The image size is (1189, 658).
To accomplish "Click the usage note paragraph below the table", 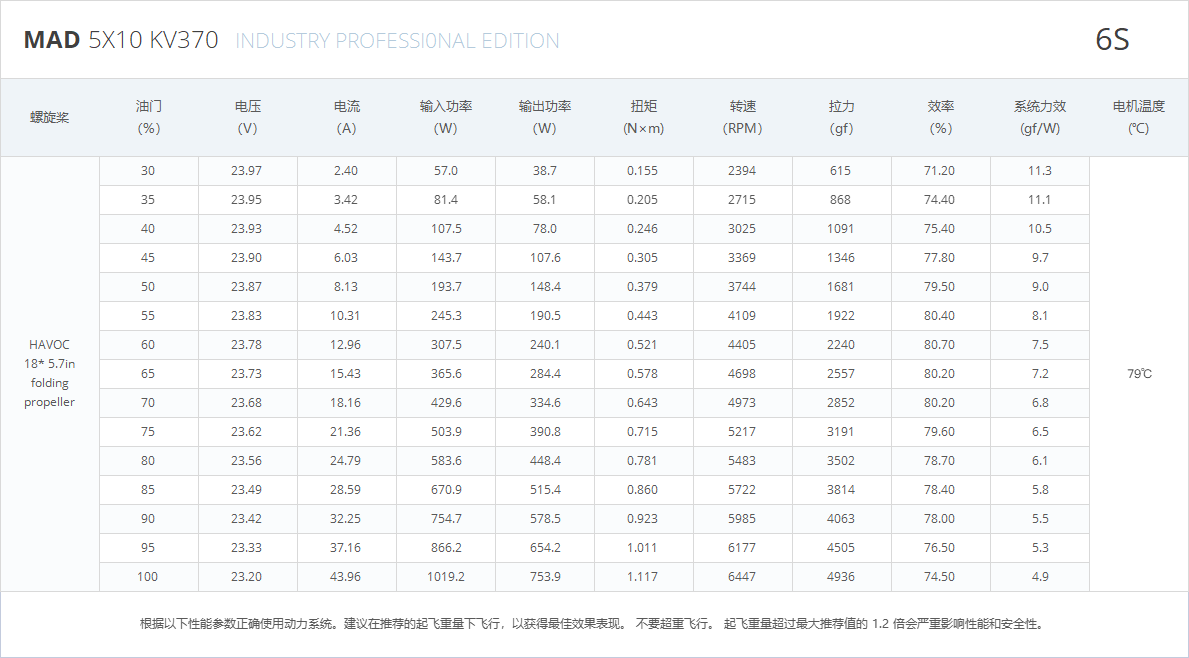I will tap(594, 624).
